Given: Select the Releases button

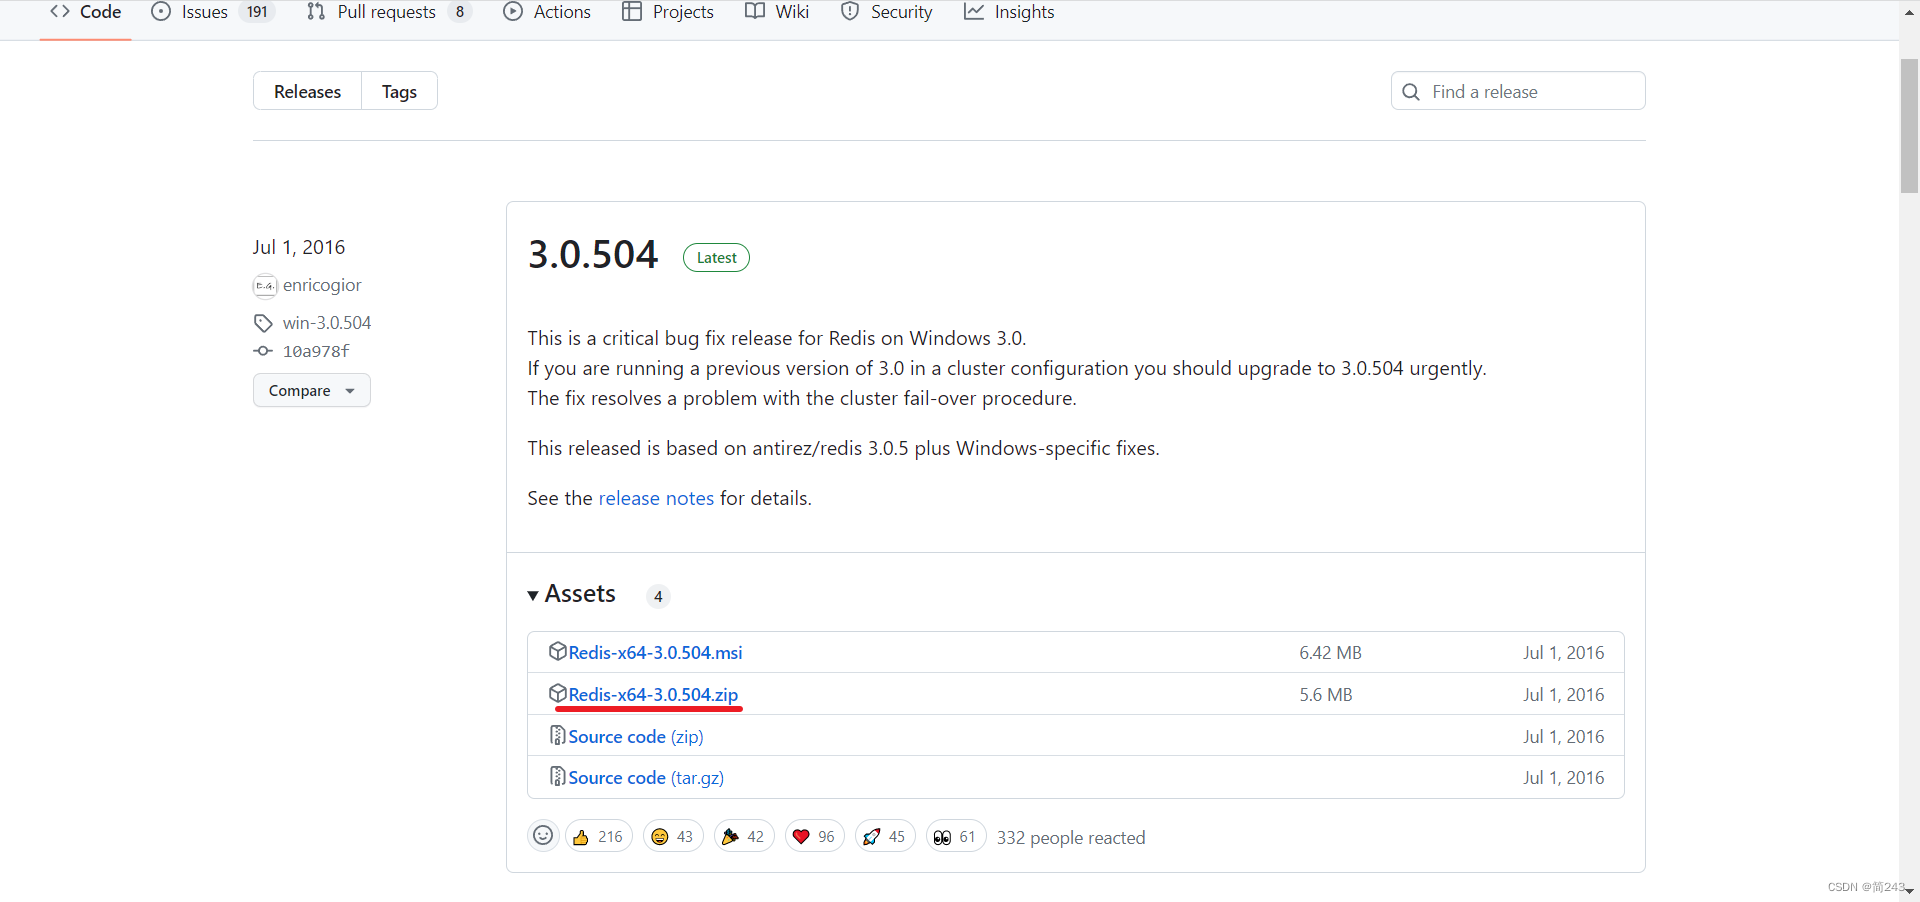Looking at the screenshot, I should [x=307, y=91].
